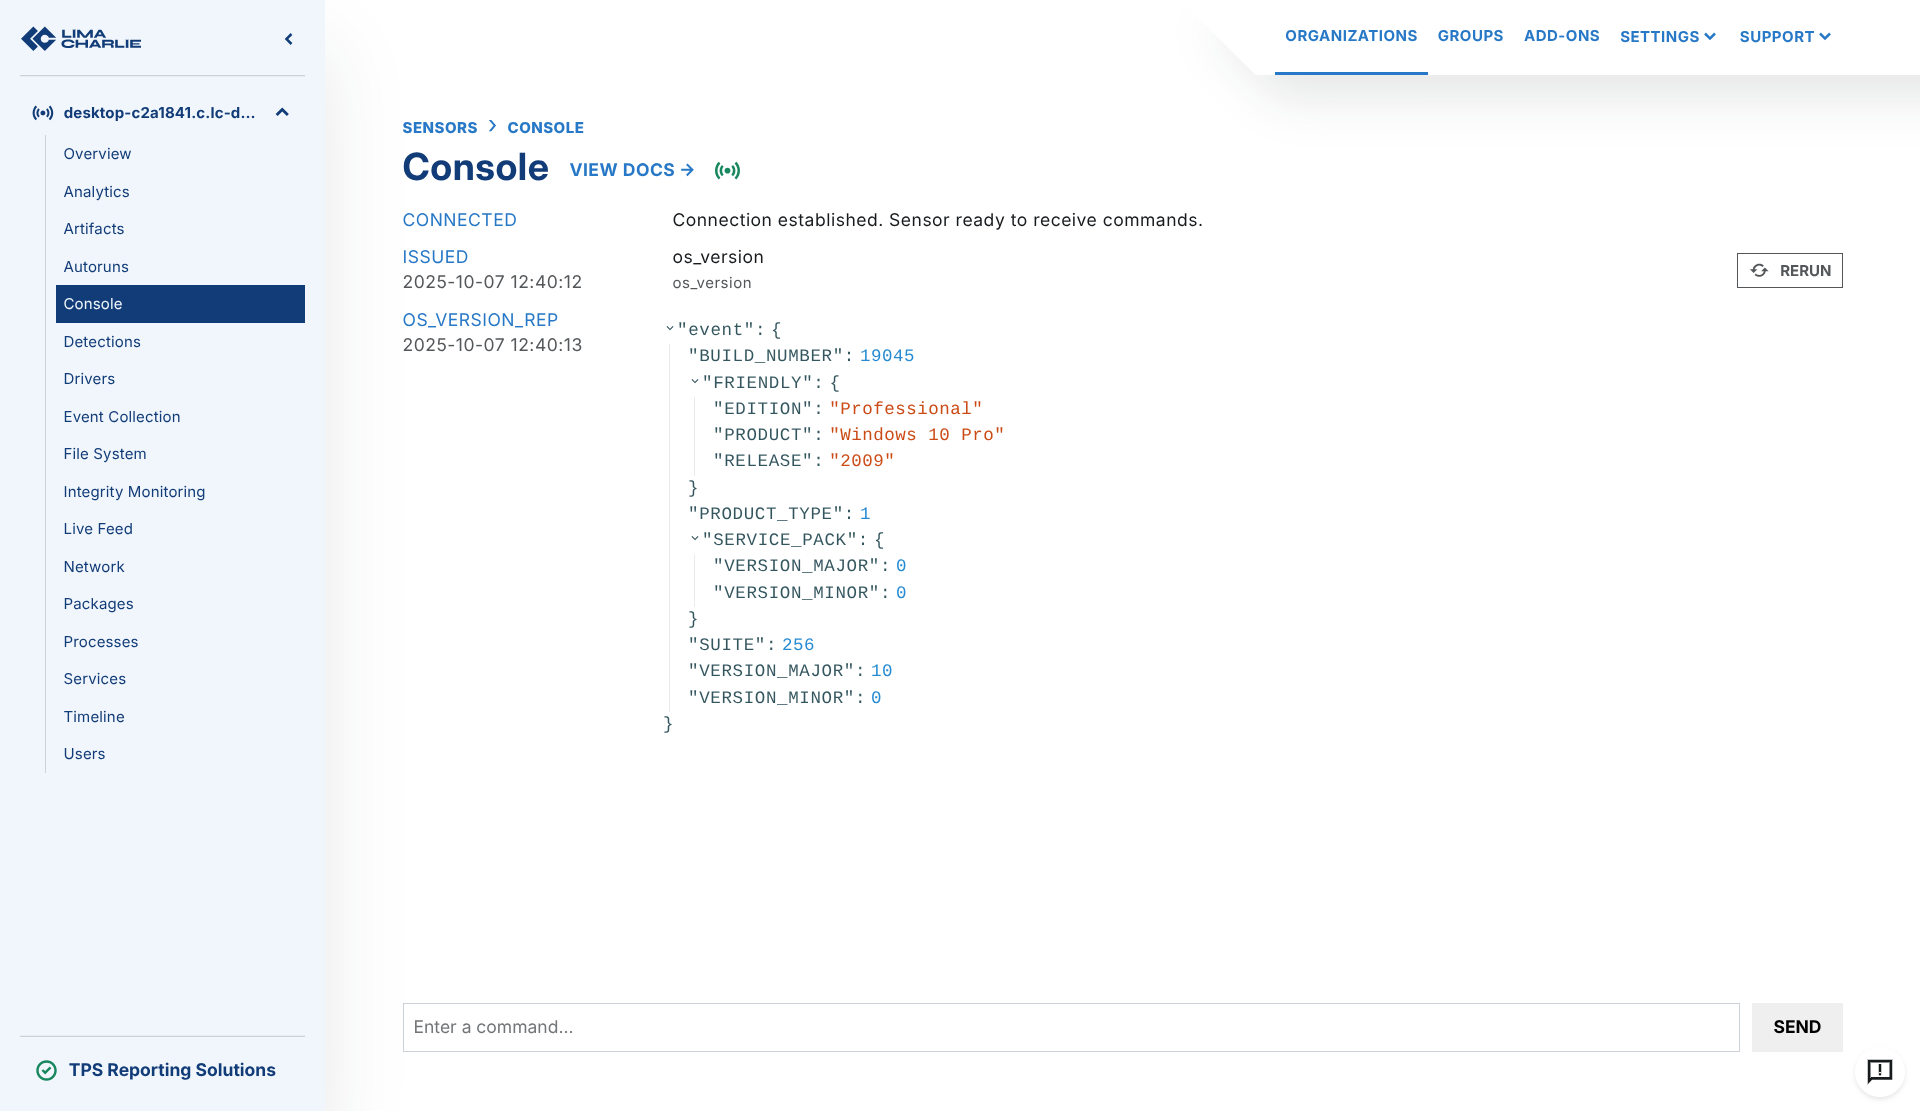1920x1111 pixels.
Task: Collapse the "event" JSON node
Action: click(x=670, y=329)
